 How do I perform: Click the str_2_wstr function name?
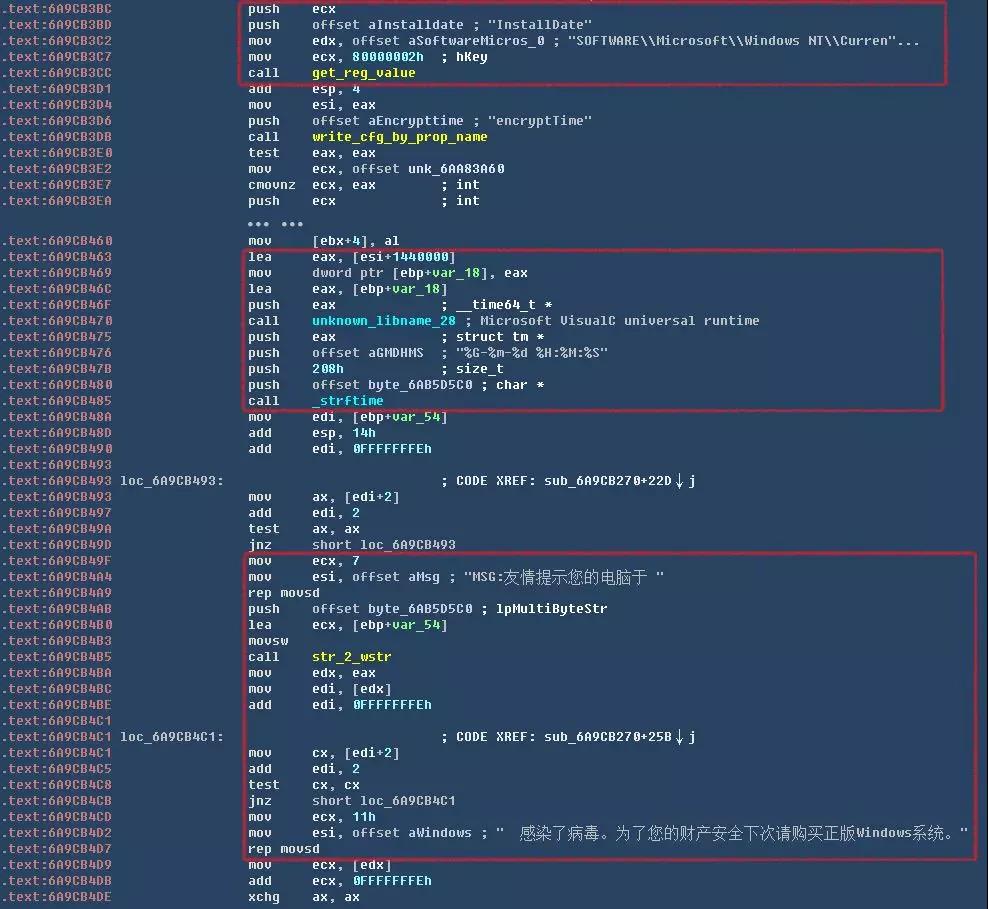click(352, 657)
